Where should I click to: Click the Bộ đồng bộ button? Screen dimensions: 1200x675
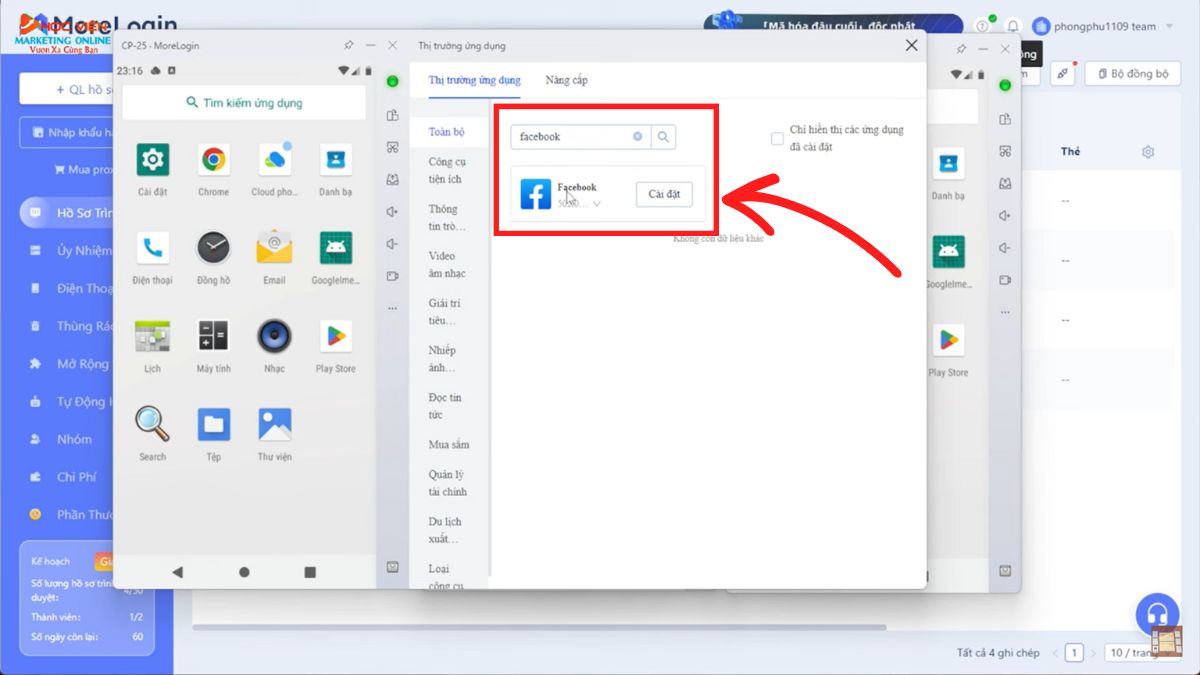(x=1133, y=73)
